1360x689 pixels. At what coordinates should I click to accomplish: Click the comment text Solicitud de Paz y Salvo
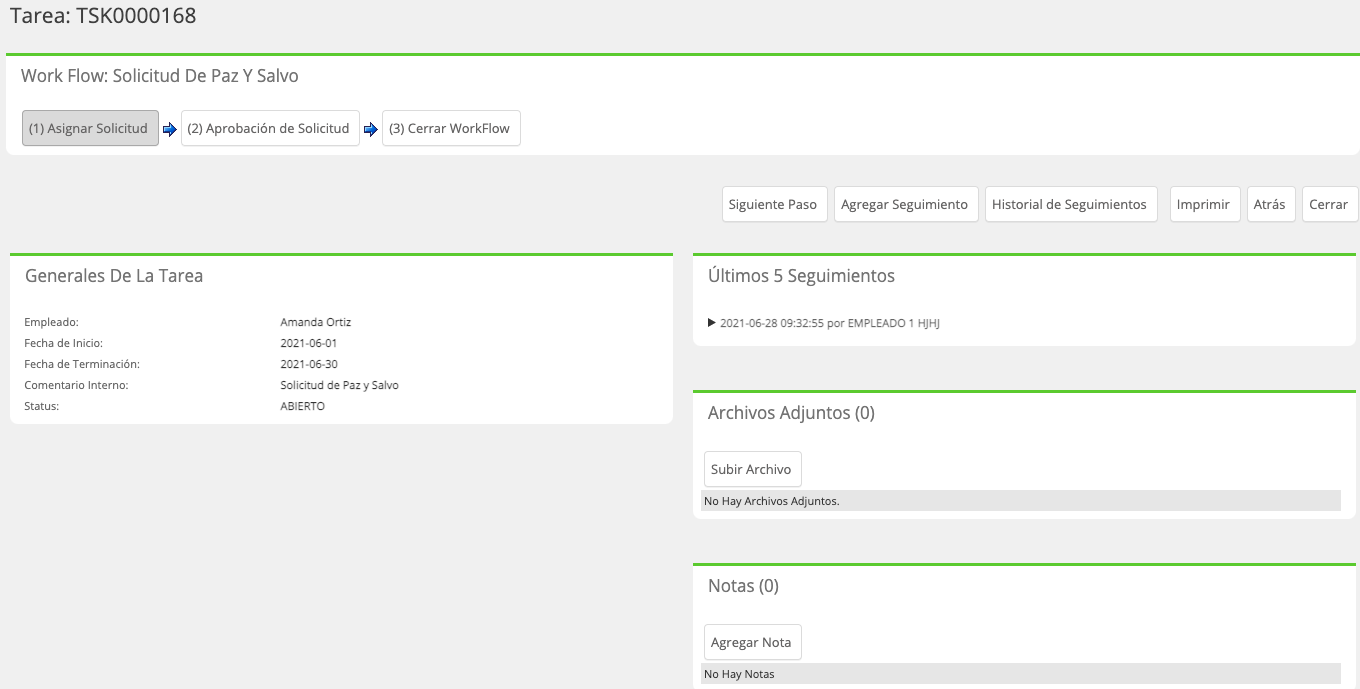coord(340,385)
